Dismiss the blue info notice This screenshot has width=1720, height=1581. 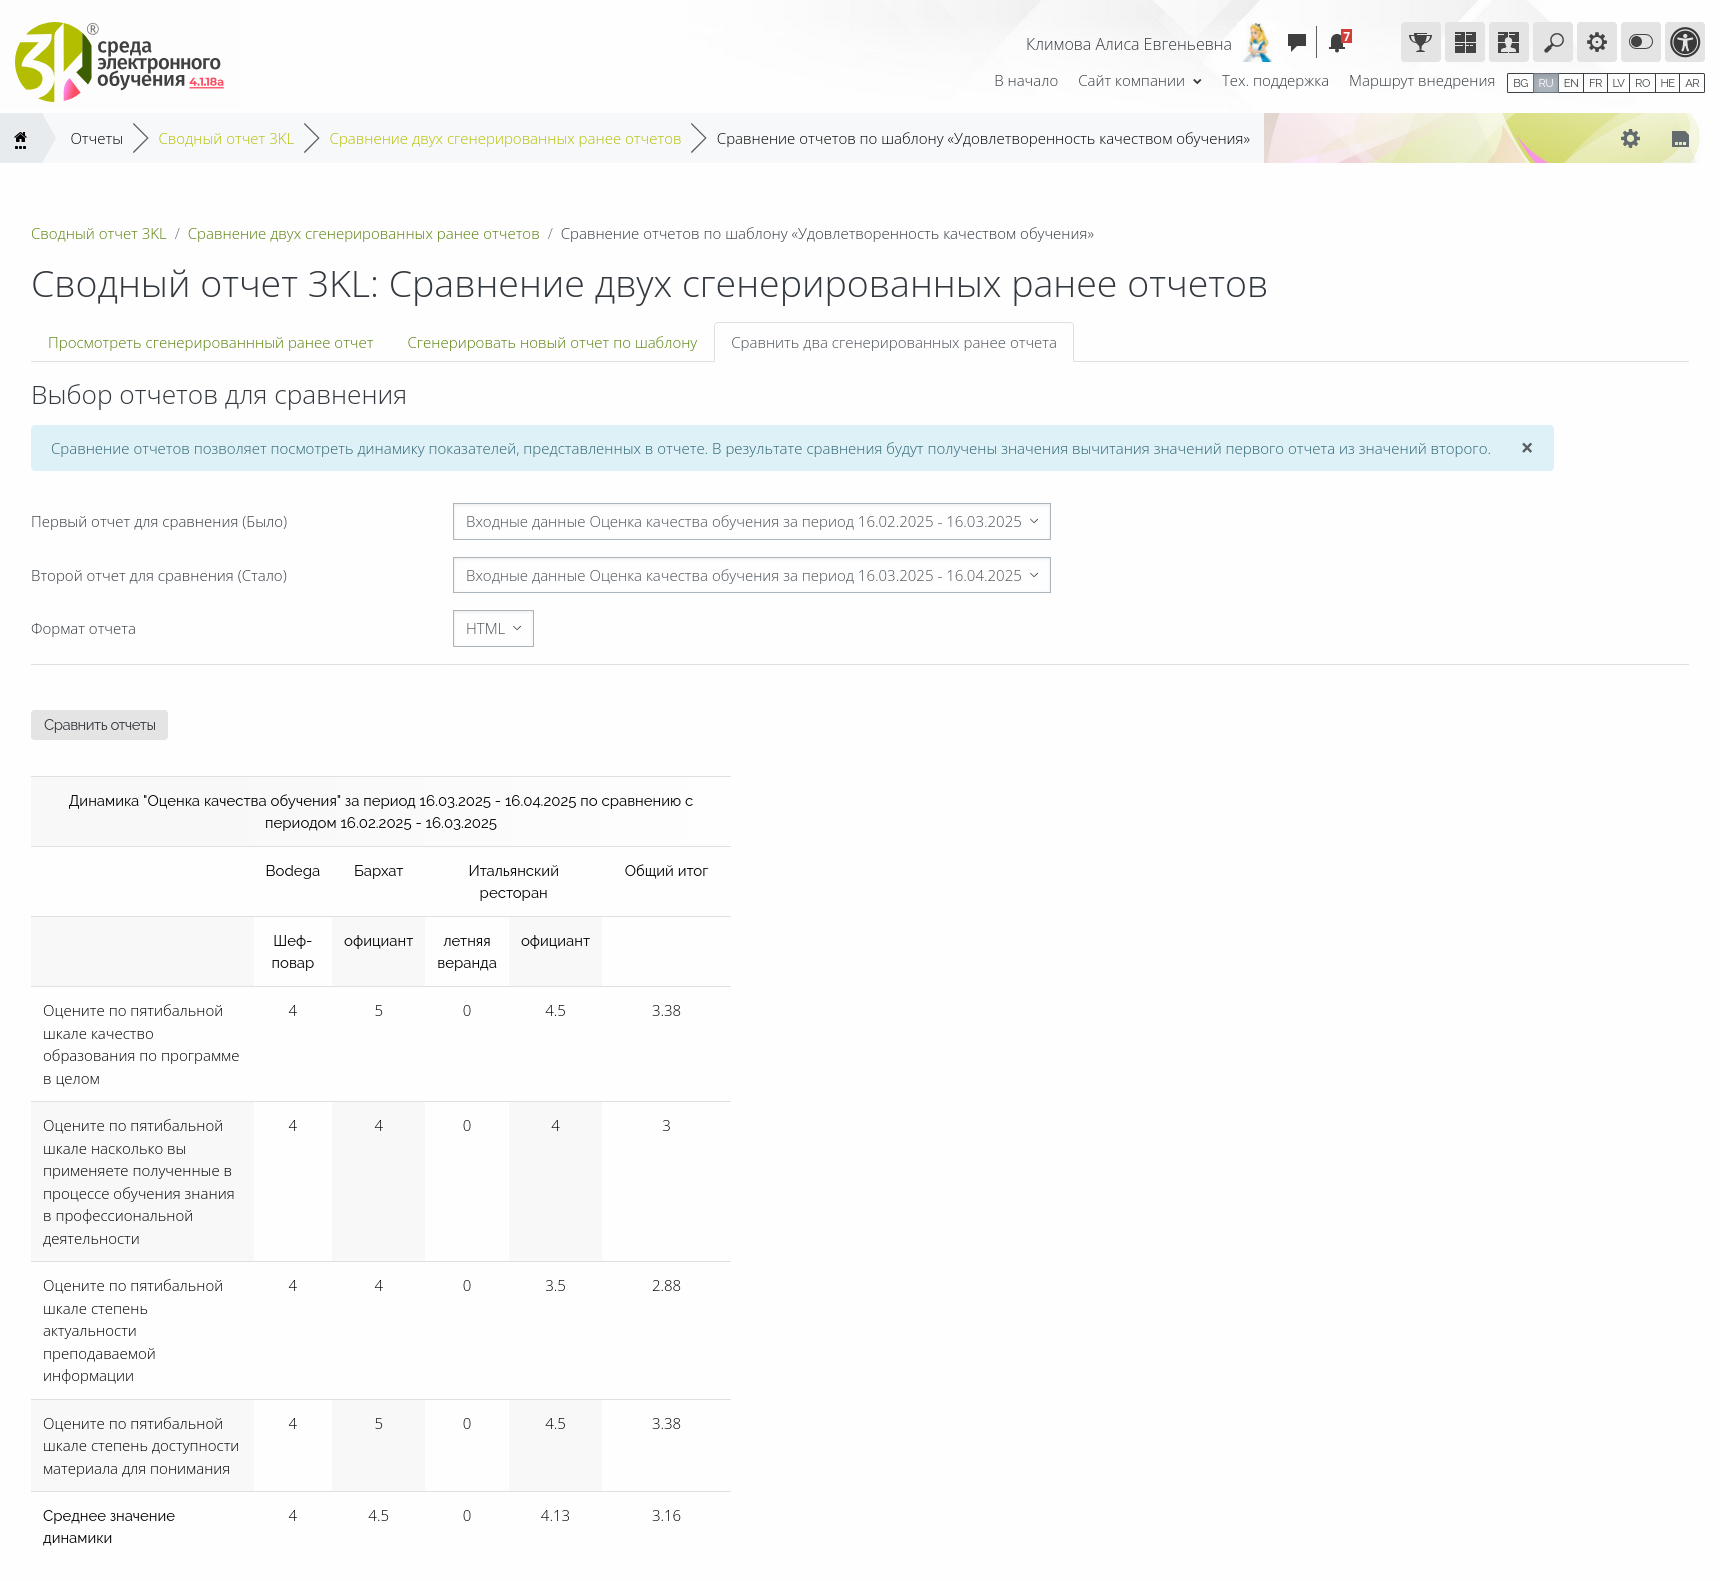[x=1527, y=448]
